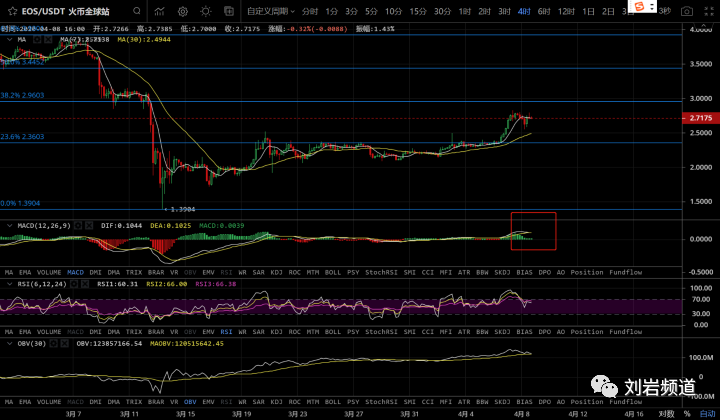The image size is (720, 420).
Task: Click the 2.7175 current price label
Action: click(701, 118)
